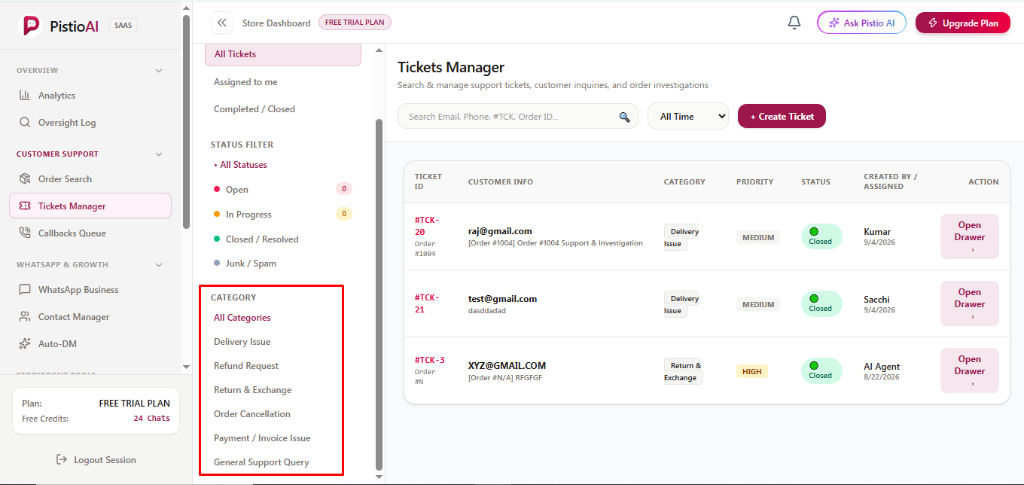Click Closed status badge for #TCK-20

[x=822, y=236]
